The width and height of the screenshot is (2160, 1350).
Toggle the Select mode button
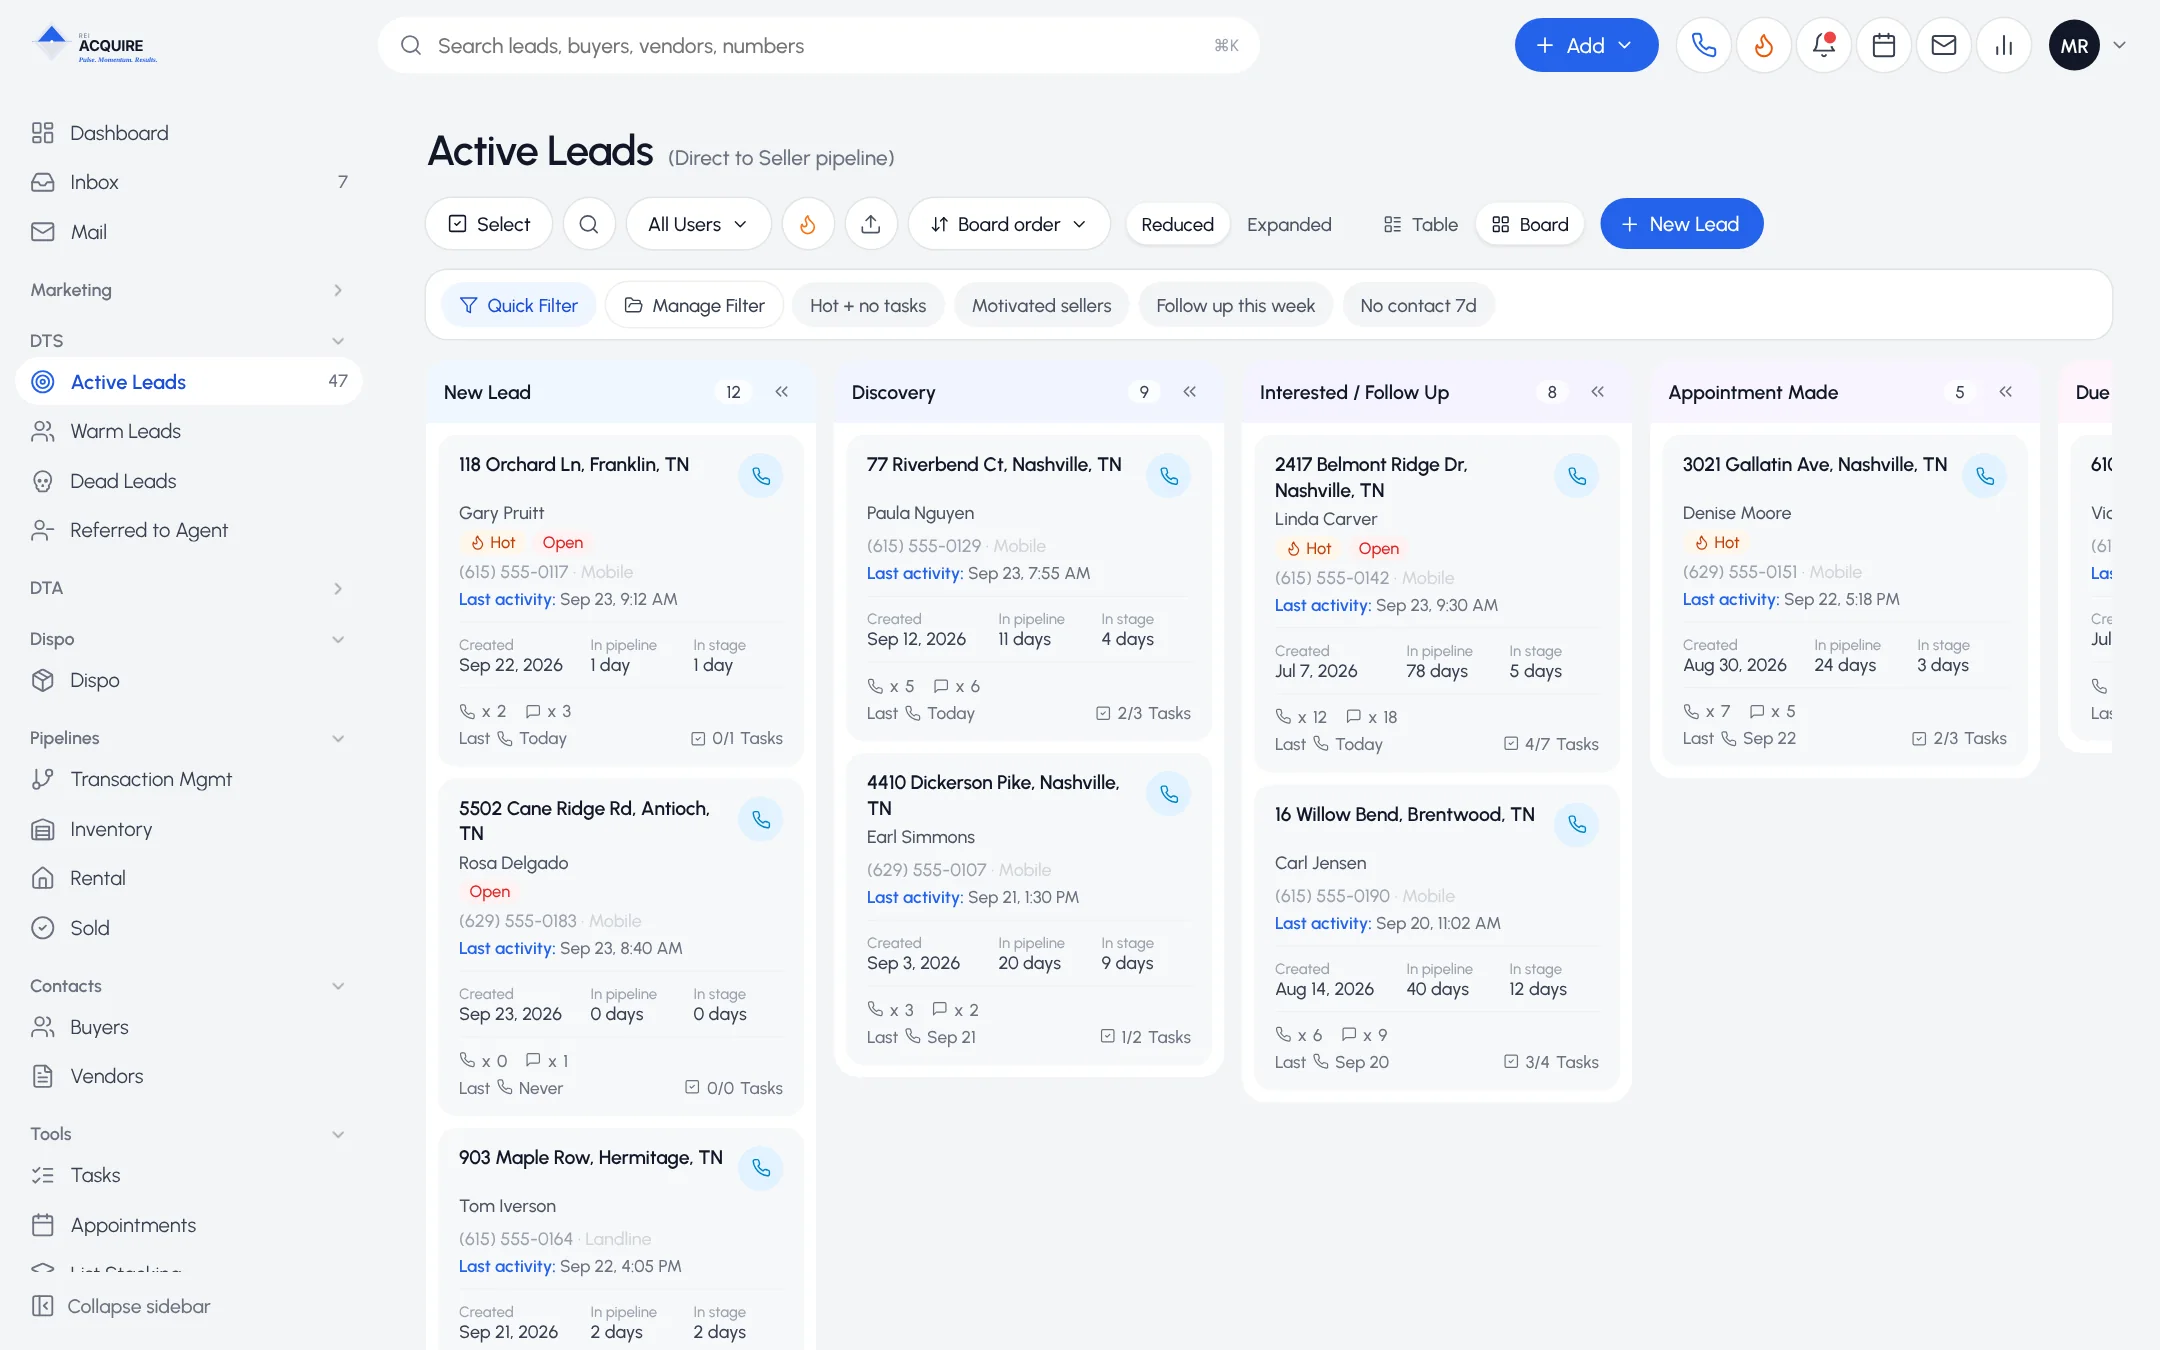[489, 224]
